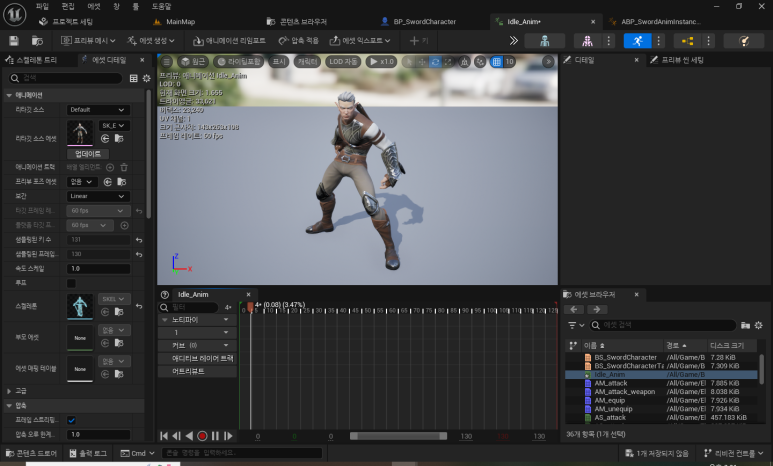Collapse the 압축 section
The height and width of the screenshot is (466, 773).
tap(9, 405)
